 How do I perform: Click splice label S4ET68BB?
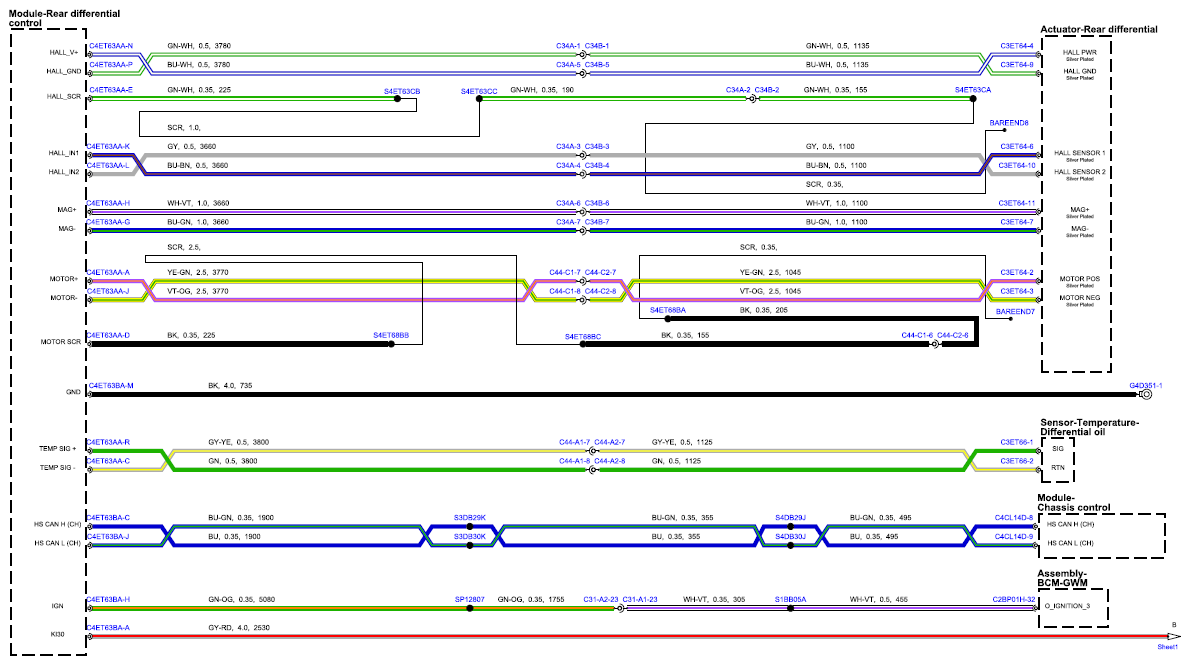tap(391, 336)
